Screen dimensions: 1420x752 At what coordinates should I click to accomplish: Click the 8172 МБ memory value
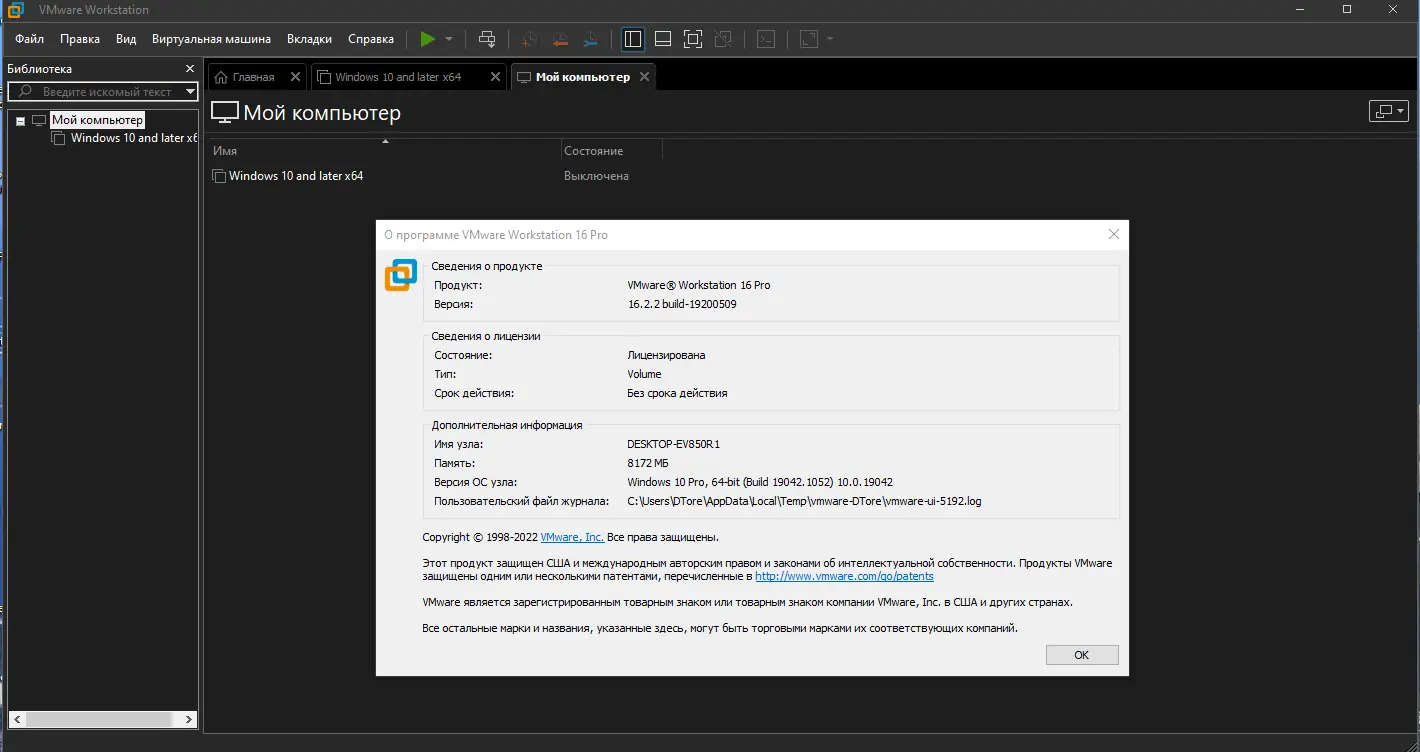pos(648,463)
